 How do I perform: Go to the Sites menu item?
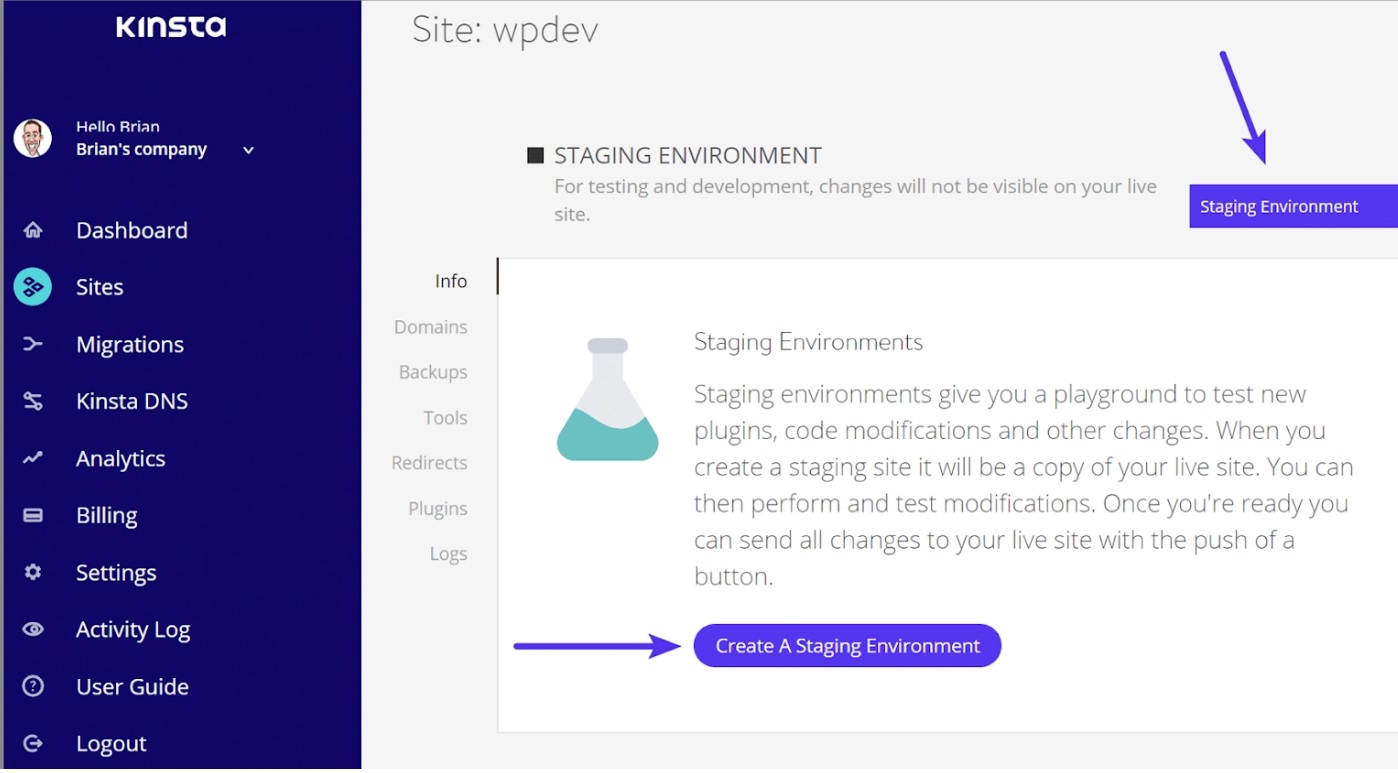100,287
